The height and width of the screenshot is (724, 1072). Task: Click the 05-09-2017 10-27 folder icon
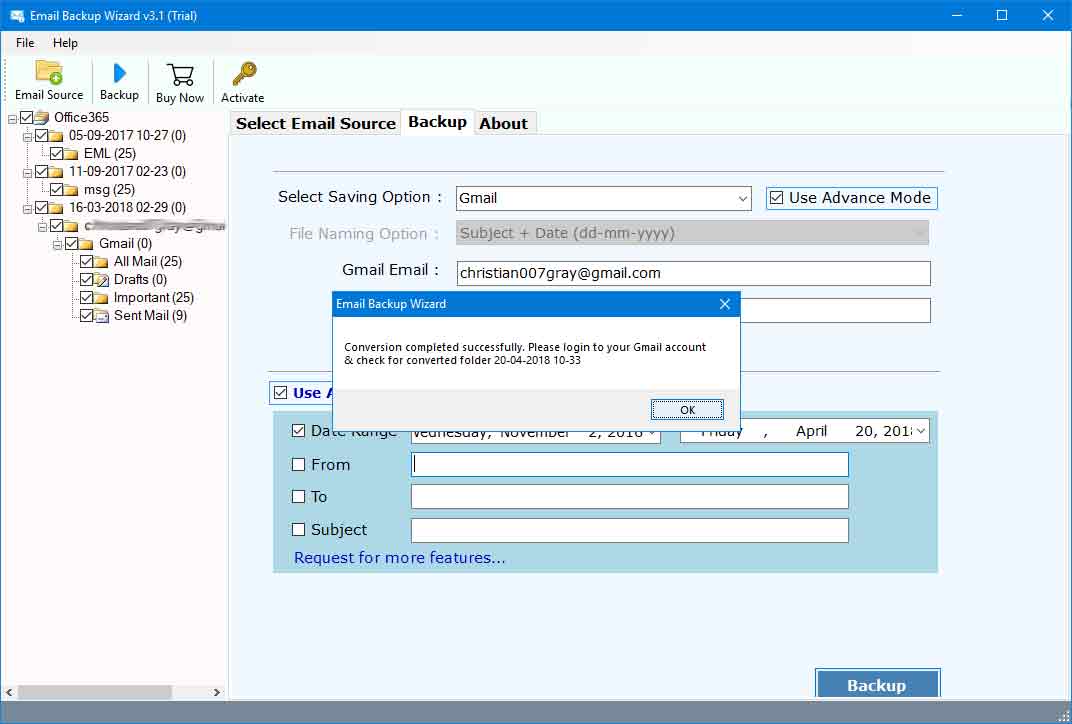[56, 135]
